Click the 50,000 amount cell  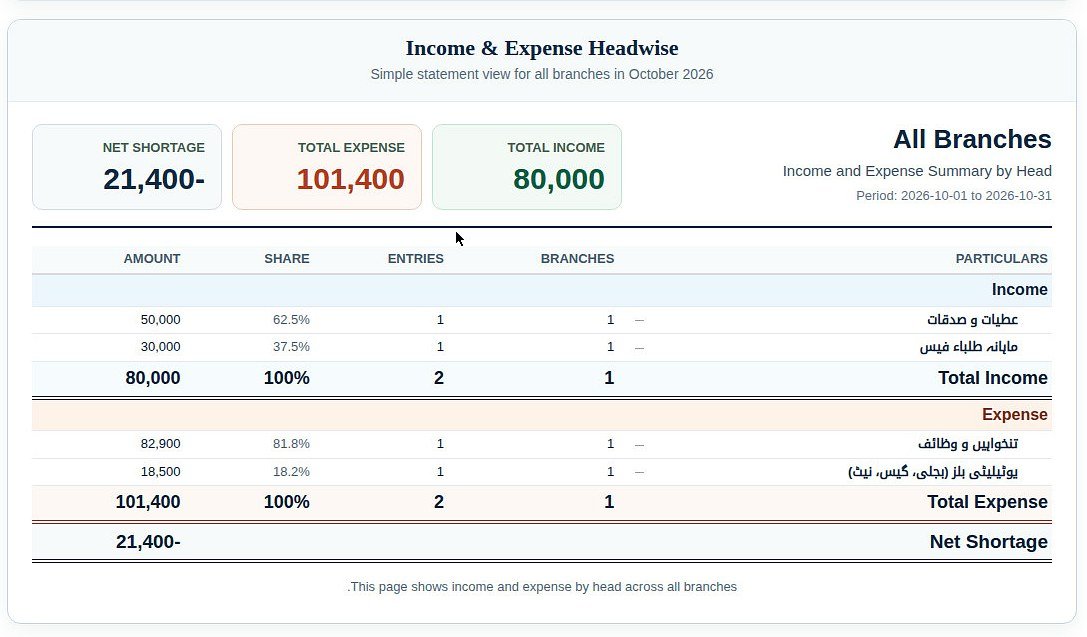coord(160,320)
